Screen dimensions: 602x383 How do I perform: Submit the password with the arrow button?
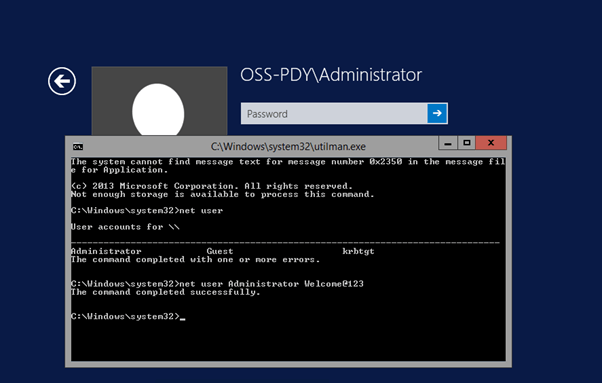pos(437,113)
